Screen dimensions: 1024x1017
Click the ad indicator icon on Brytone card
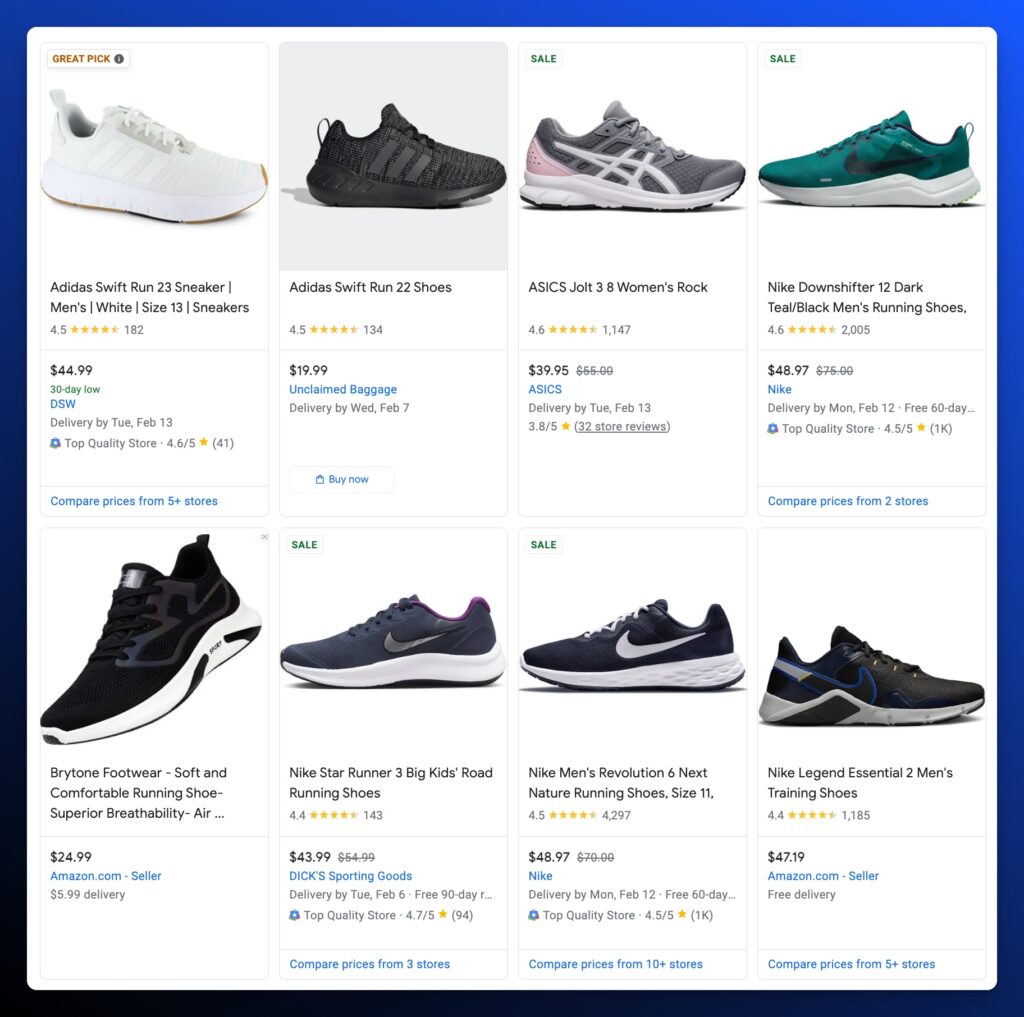(264, 537)
